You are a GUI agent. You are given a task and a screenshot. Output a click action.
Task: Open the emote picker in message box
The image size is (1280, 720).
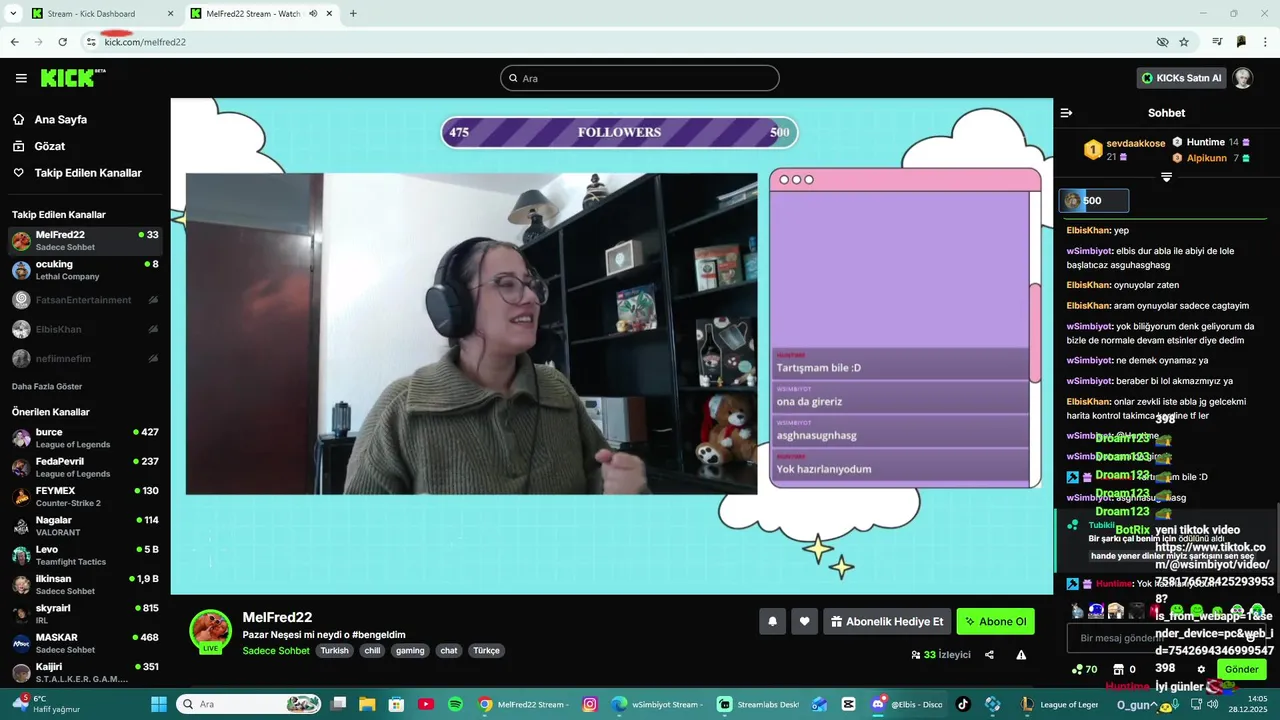[x=1250, y=638]
